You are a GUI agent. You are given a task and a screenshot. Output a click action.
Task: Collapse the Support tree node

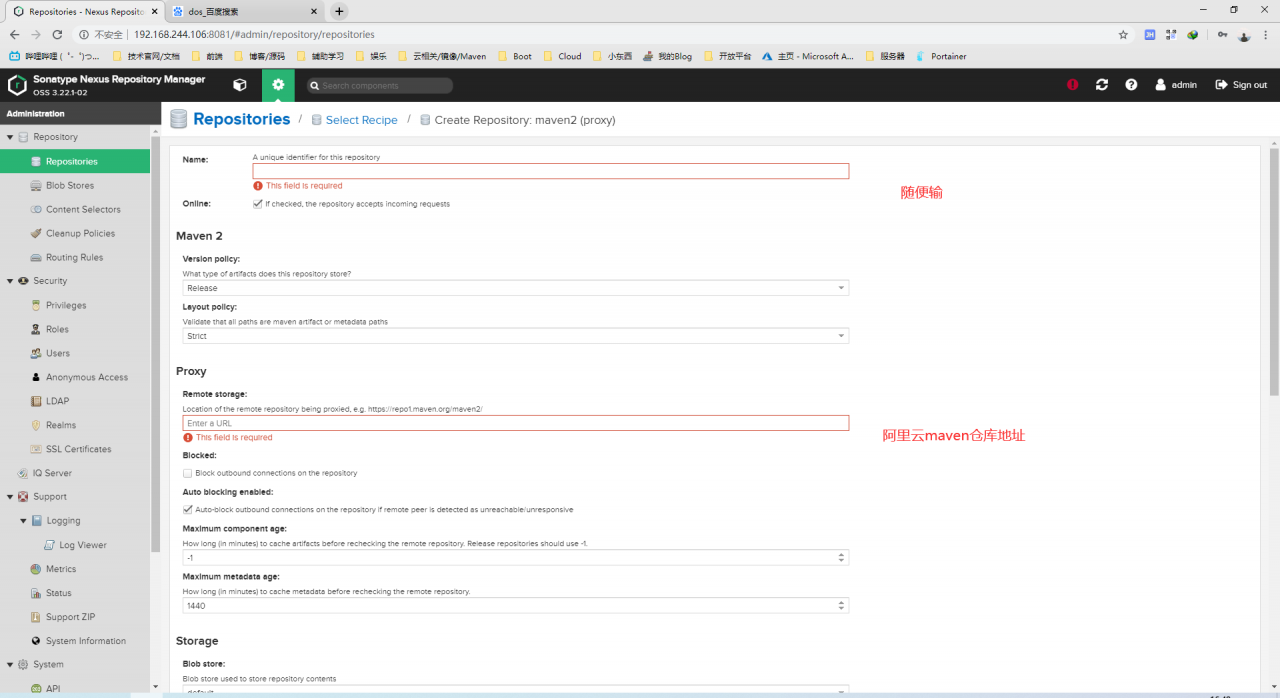10,497
